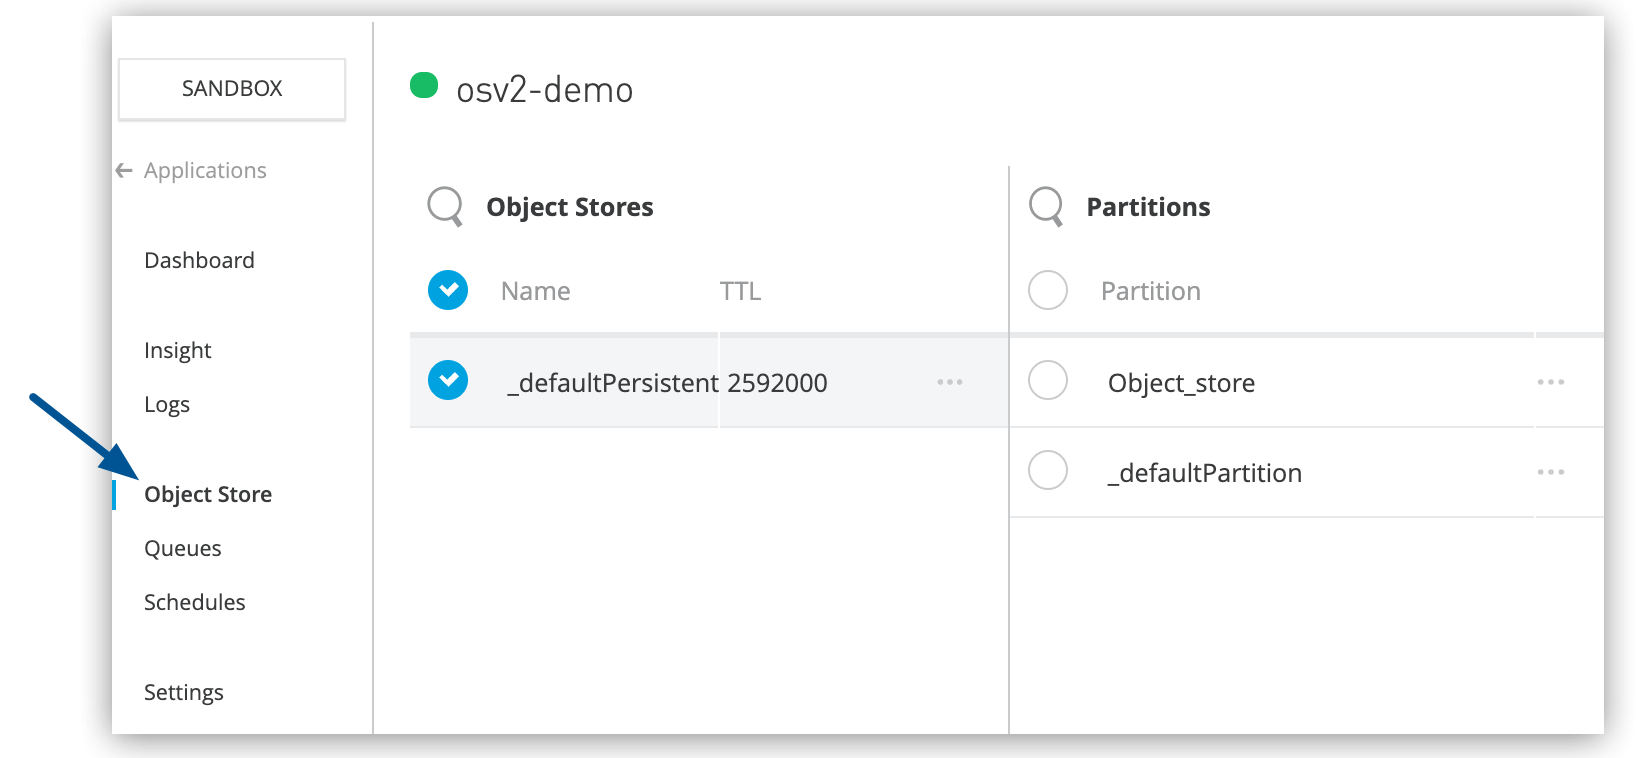Open the three-dot menu for _defaultPartition
This screenshot has height=758, width=1636.
pos(1550,472)
